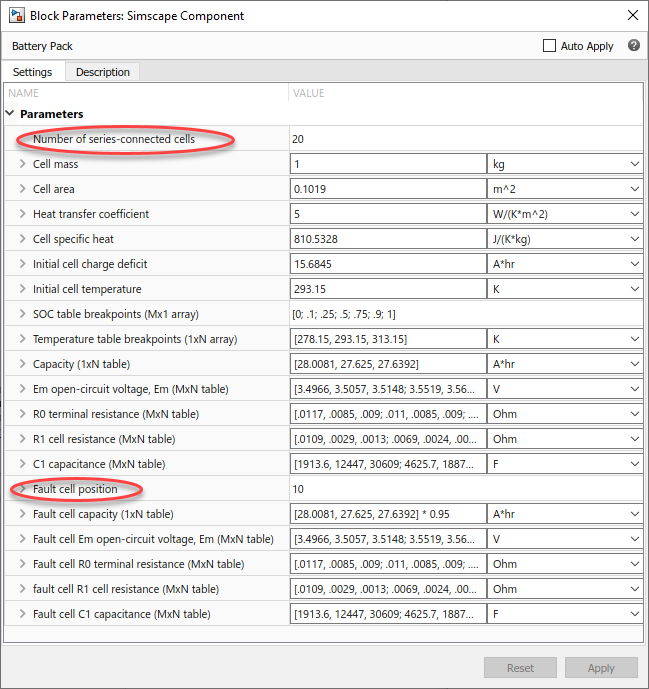Image resolution: width=649 pixels, height=689 pixels.
Task: Expand the Cell area row
Action: coord(22,189)
